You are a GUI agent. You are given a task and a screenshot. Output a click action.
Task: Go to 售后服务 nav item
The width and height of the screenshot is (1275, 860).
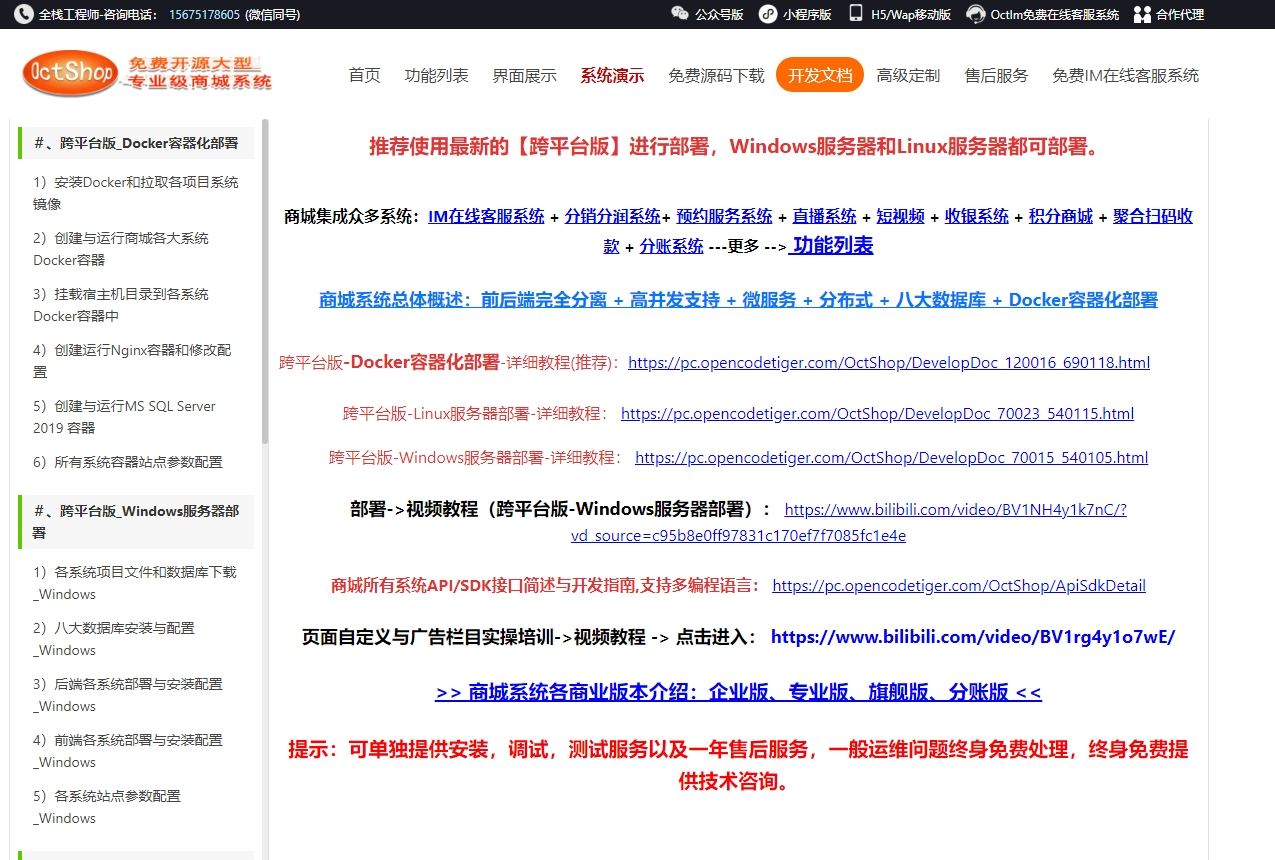pos(996,75)
